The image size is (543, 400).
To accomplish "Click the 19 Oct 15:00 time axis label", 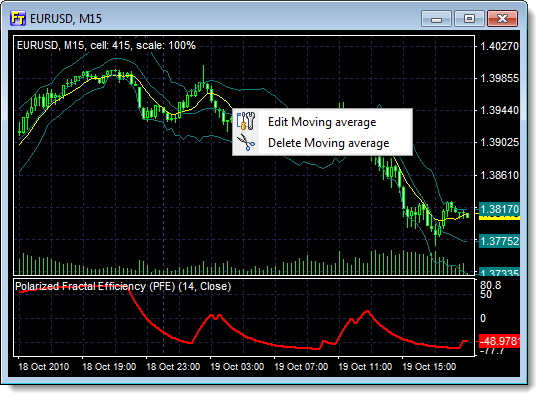I will tap(429, 366).
